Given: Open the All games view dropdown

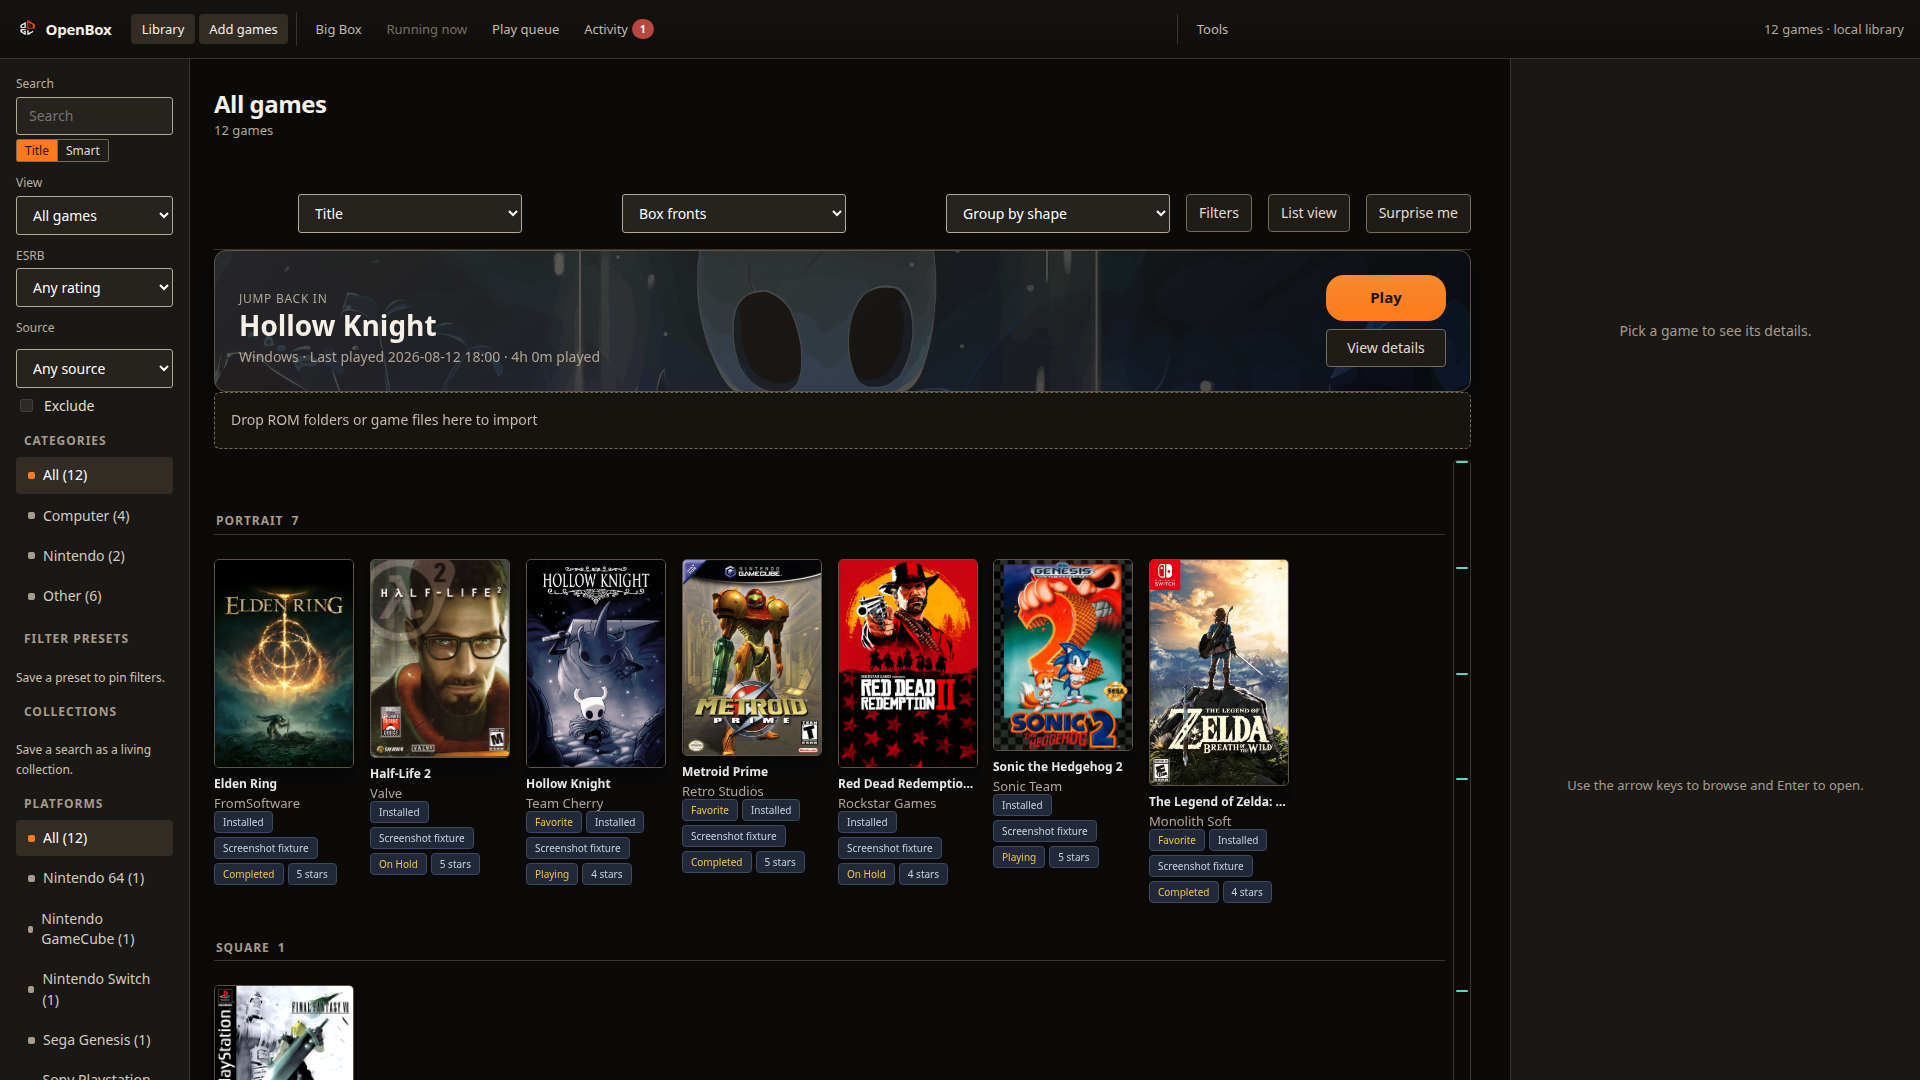Looking at the screenshot, I should click(x=94, y=216).
